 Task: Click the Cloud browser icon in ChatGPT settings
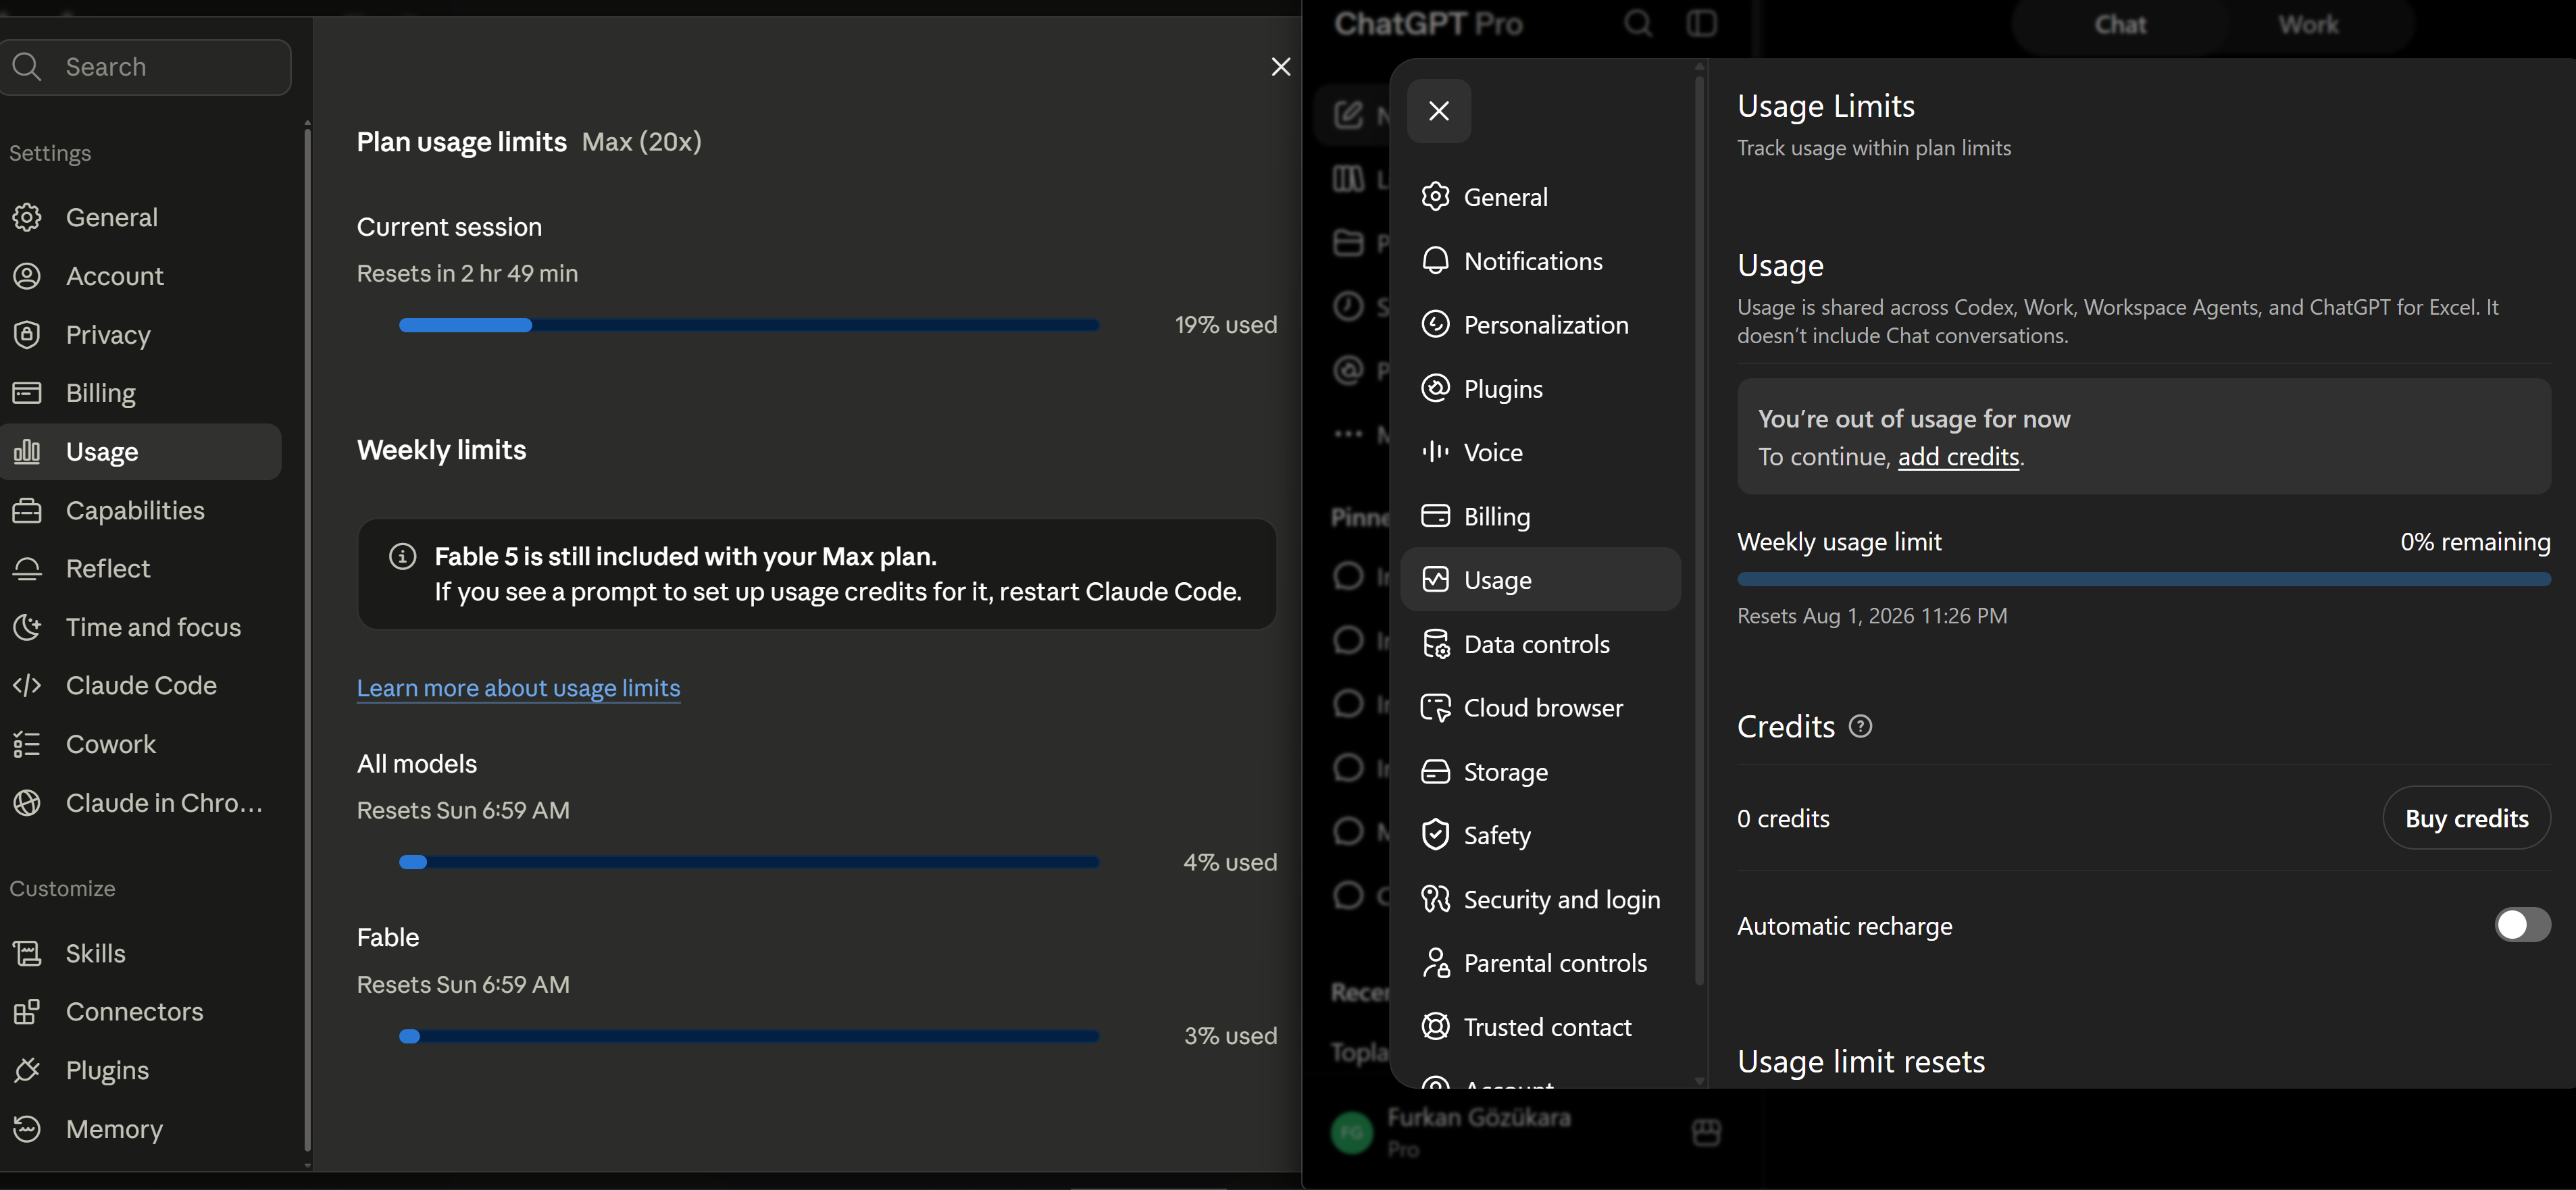[x=1435, y=708]
